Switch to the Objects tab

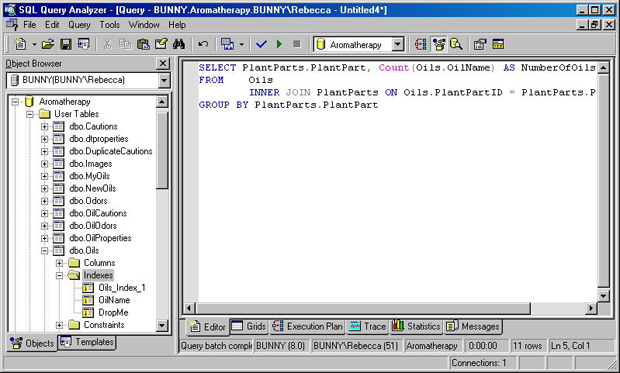click(32, 343)
